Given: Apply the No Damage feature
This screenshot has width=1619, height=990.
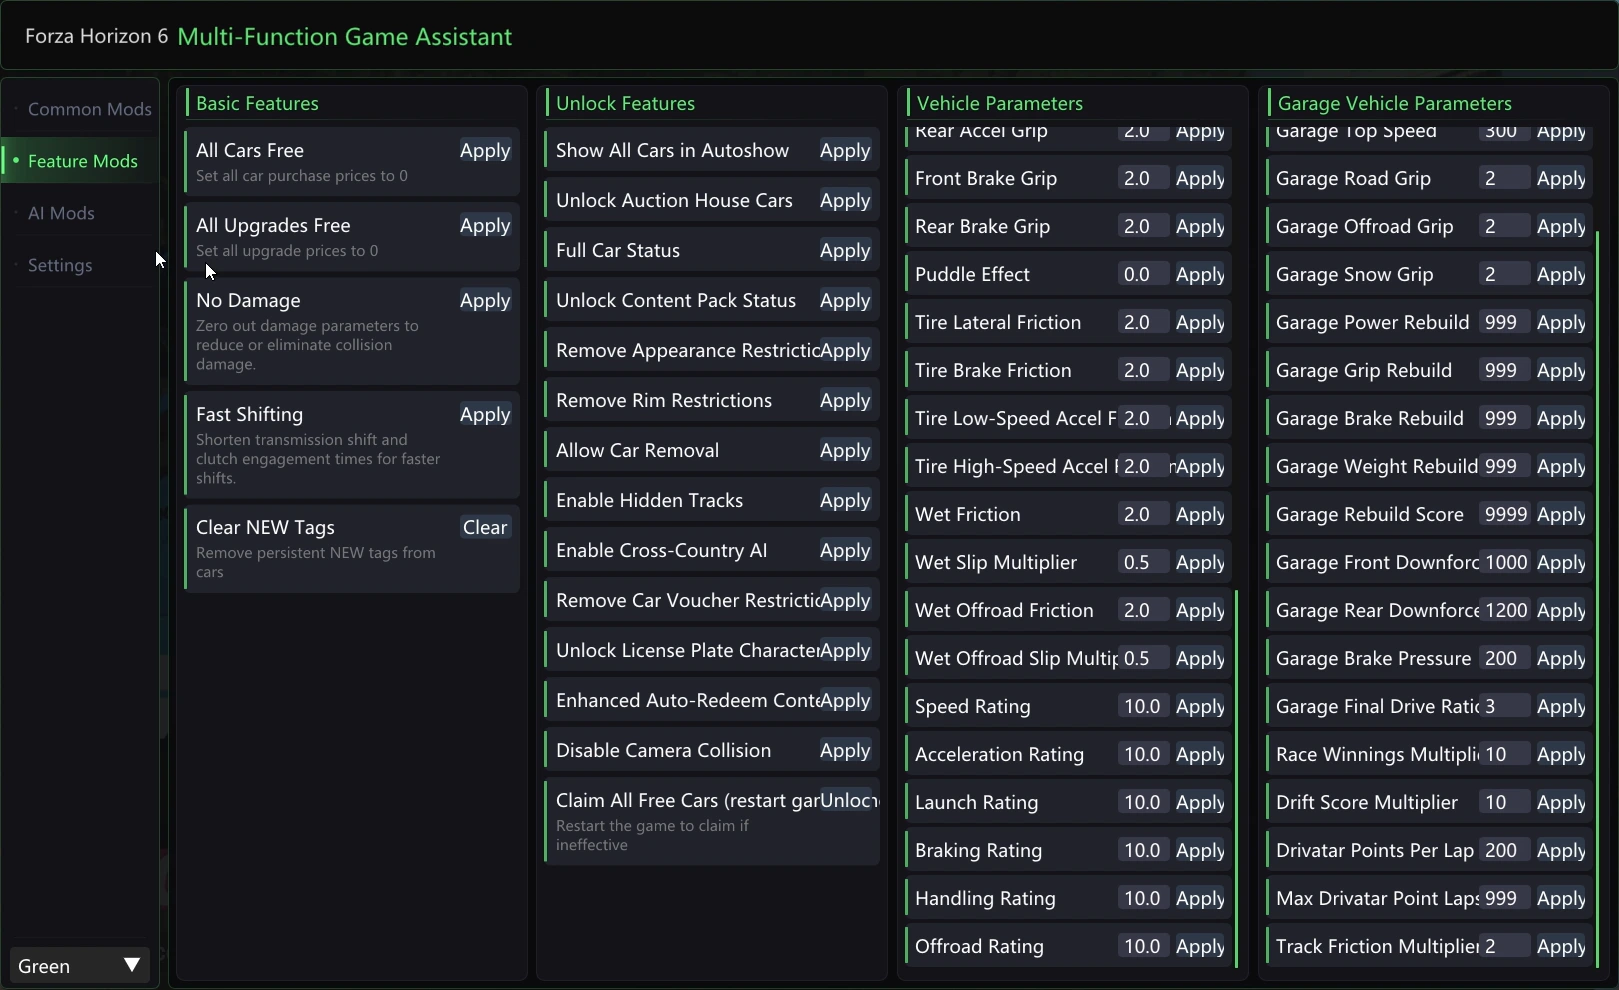Looking at the screenshot, I should click(485, 300).
